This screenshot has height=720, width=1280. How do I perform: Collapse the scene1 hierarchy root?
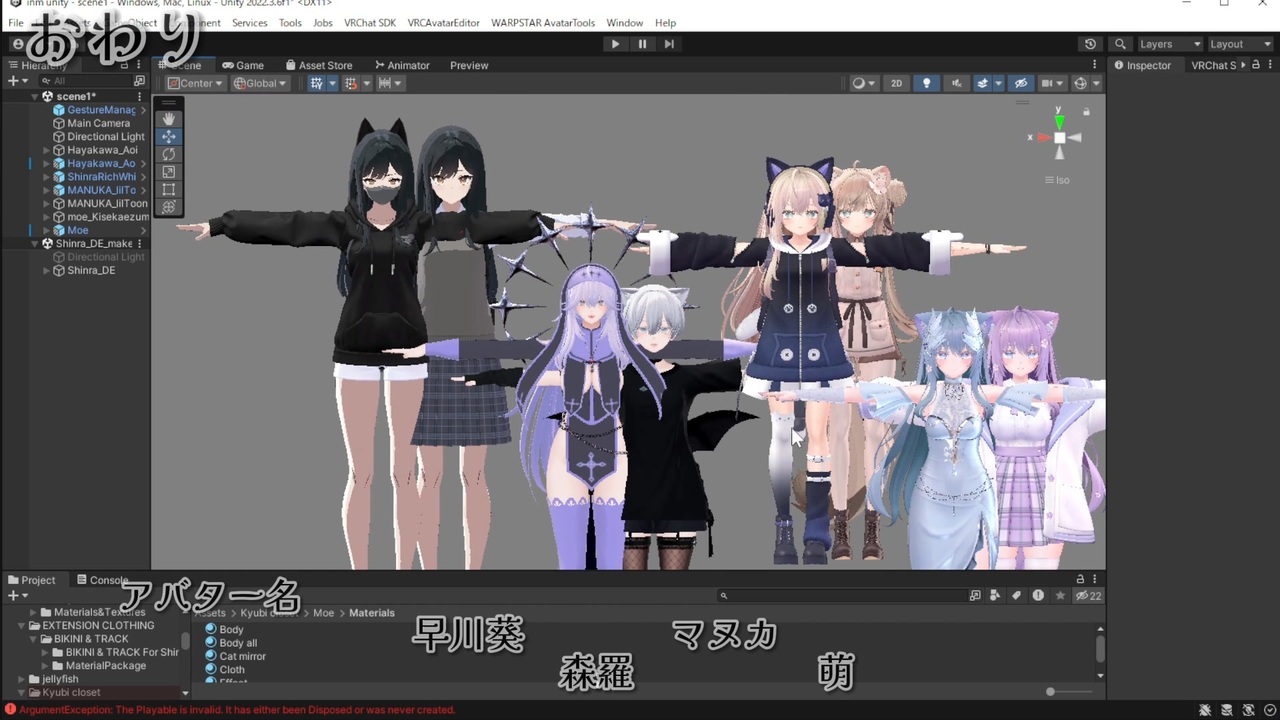tap(34, 97)
